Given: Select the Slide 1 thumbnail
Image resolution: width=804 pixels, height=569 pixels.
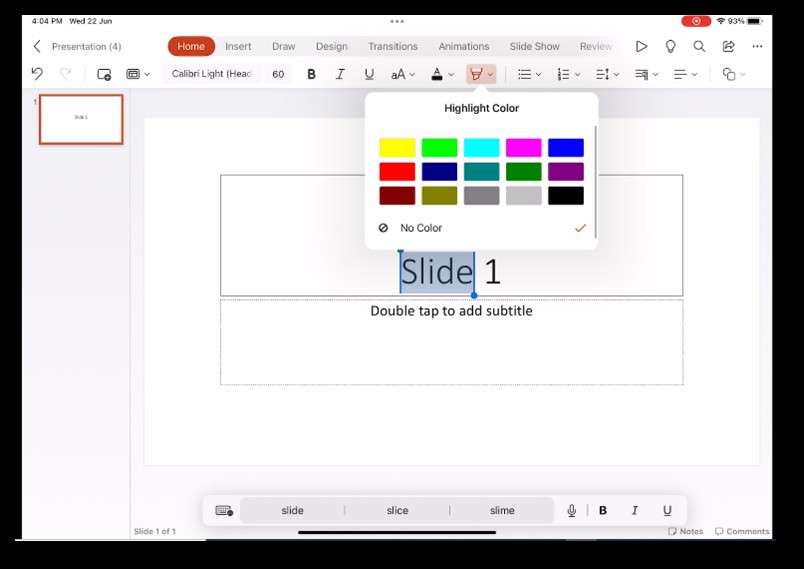Looking at the screenshot, I should [x=81, y=119].
